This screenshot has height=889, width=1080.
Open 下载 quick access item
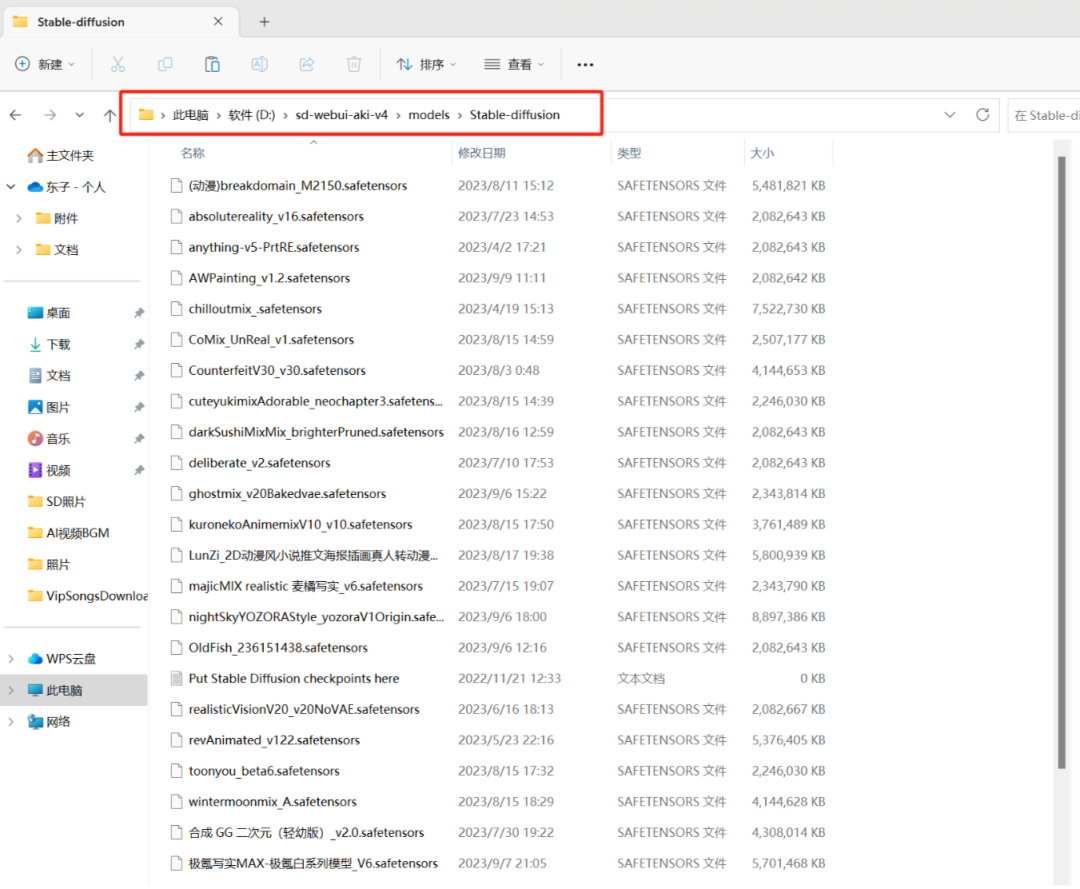point(49,344)
